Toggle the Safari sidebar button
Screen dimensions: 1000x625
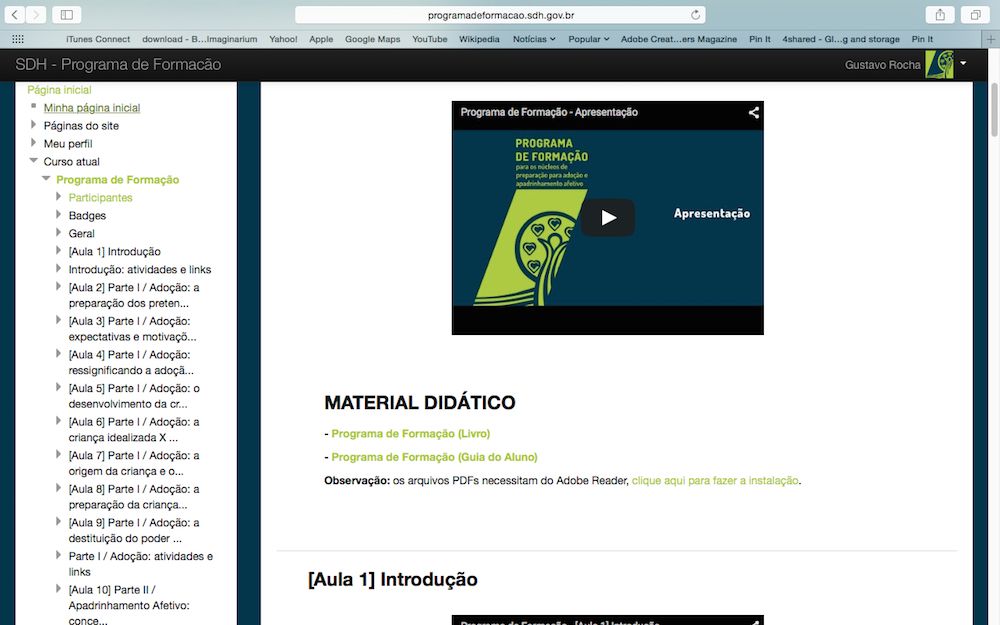(x=67, y=15)
